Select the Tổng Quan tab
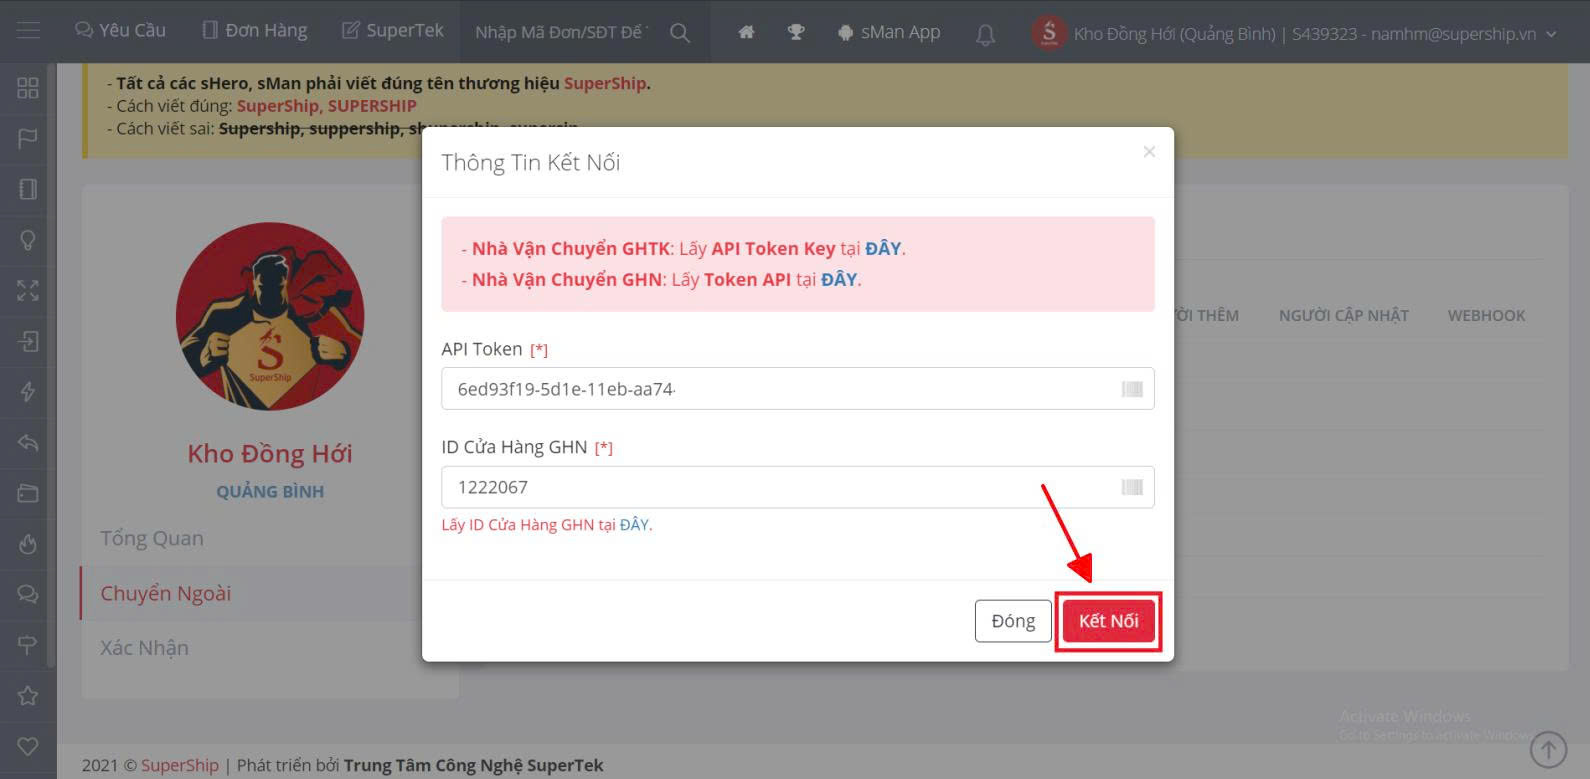 tap(152, 538)
